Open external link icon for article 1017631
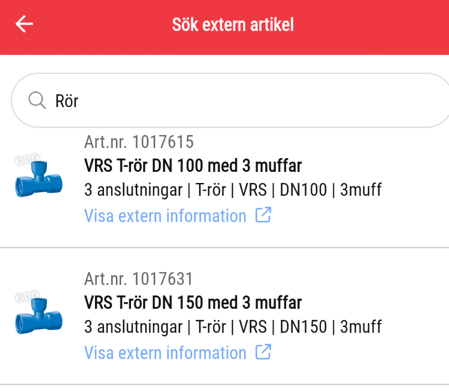The image size is (449, 392). coord(263,352)
